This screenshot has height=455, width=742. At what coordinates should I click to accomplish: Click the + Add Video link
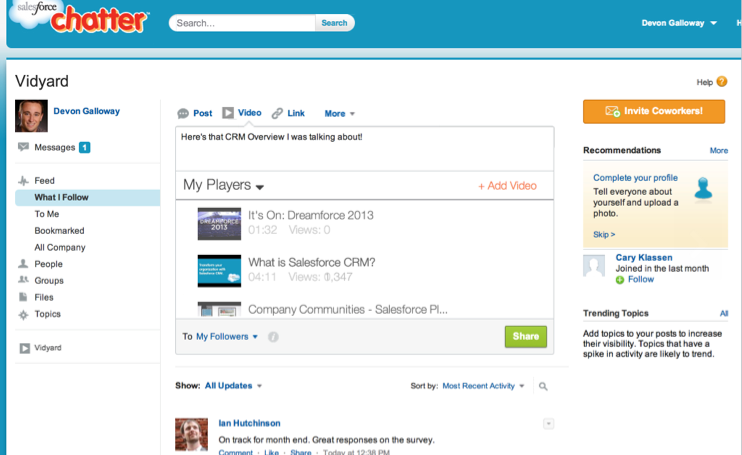[x=507, y=186]
